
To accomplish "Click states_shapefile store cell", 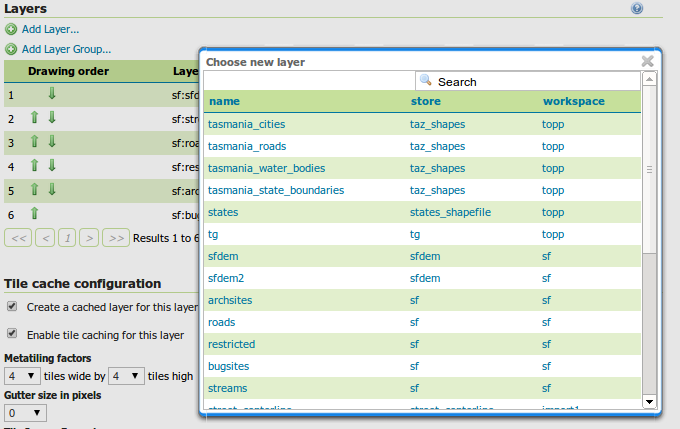I will coord(450,213).
